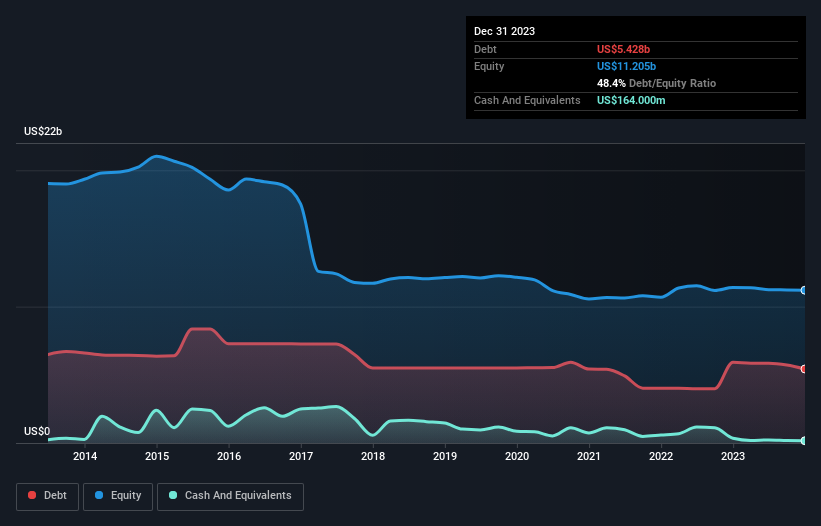Click the Equity label in tooltip
This screenshot has height=526, width=821.
point(489,66)
